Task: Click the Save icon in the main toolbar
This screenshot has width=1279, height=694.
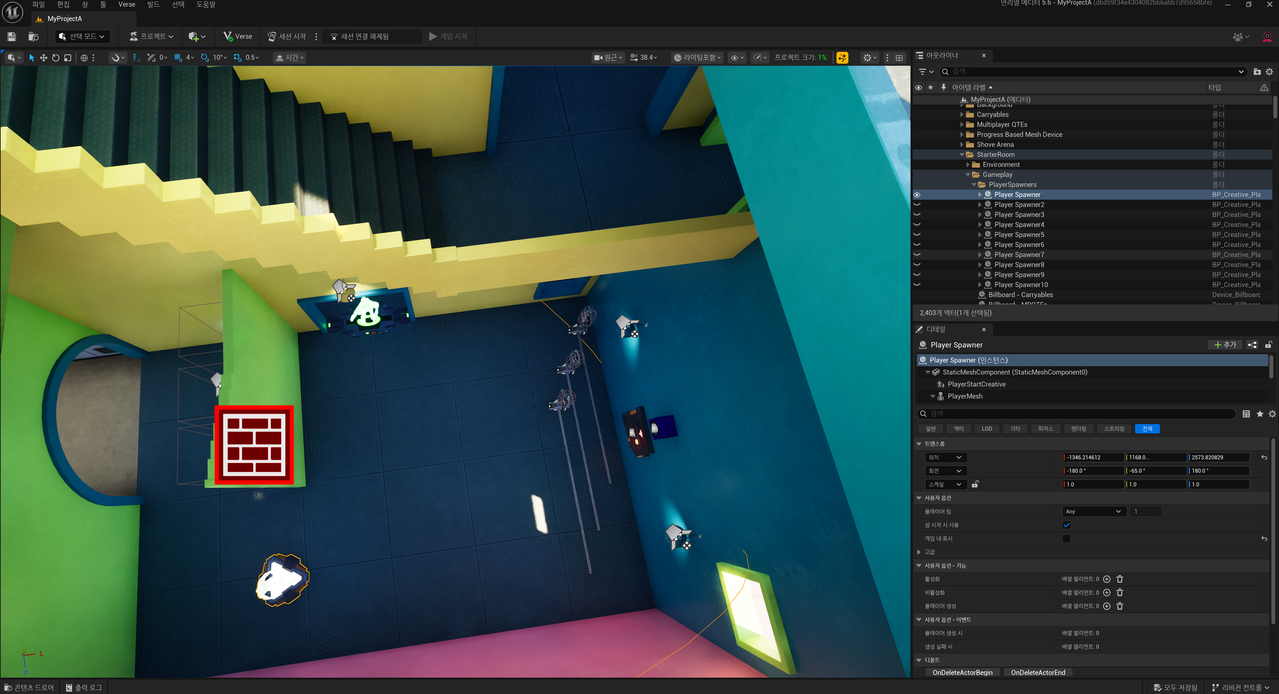Action: click(x=11, y=36)
